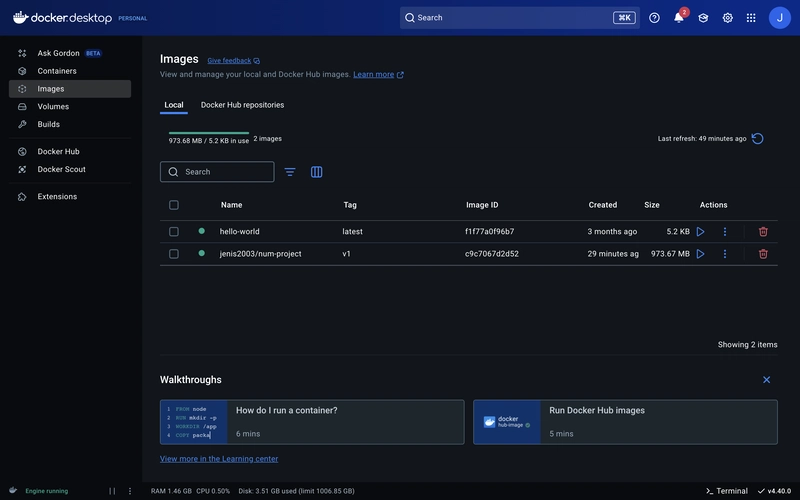Screen dimensions: 800x500
Task: Select all images checkbox in header
Action: click(x=174, y=205)
